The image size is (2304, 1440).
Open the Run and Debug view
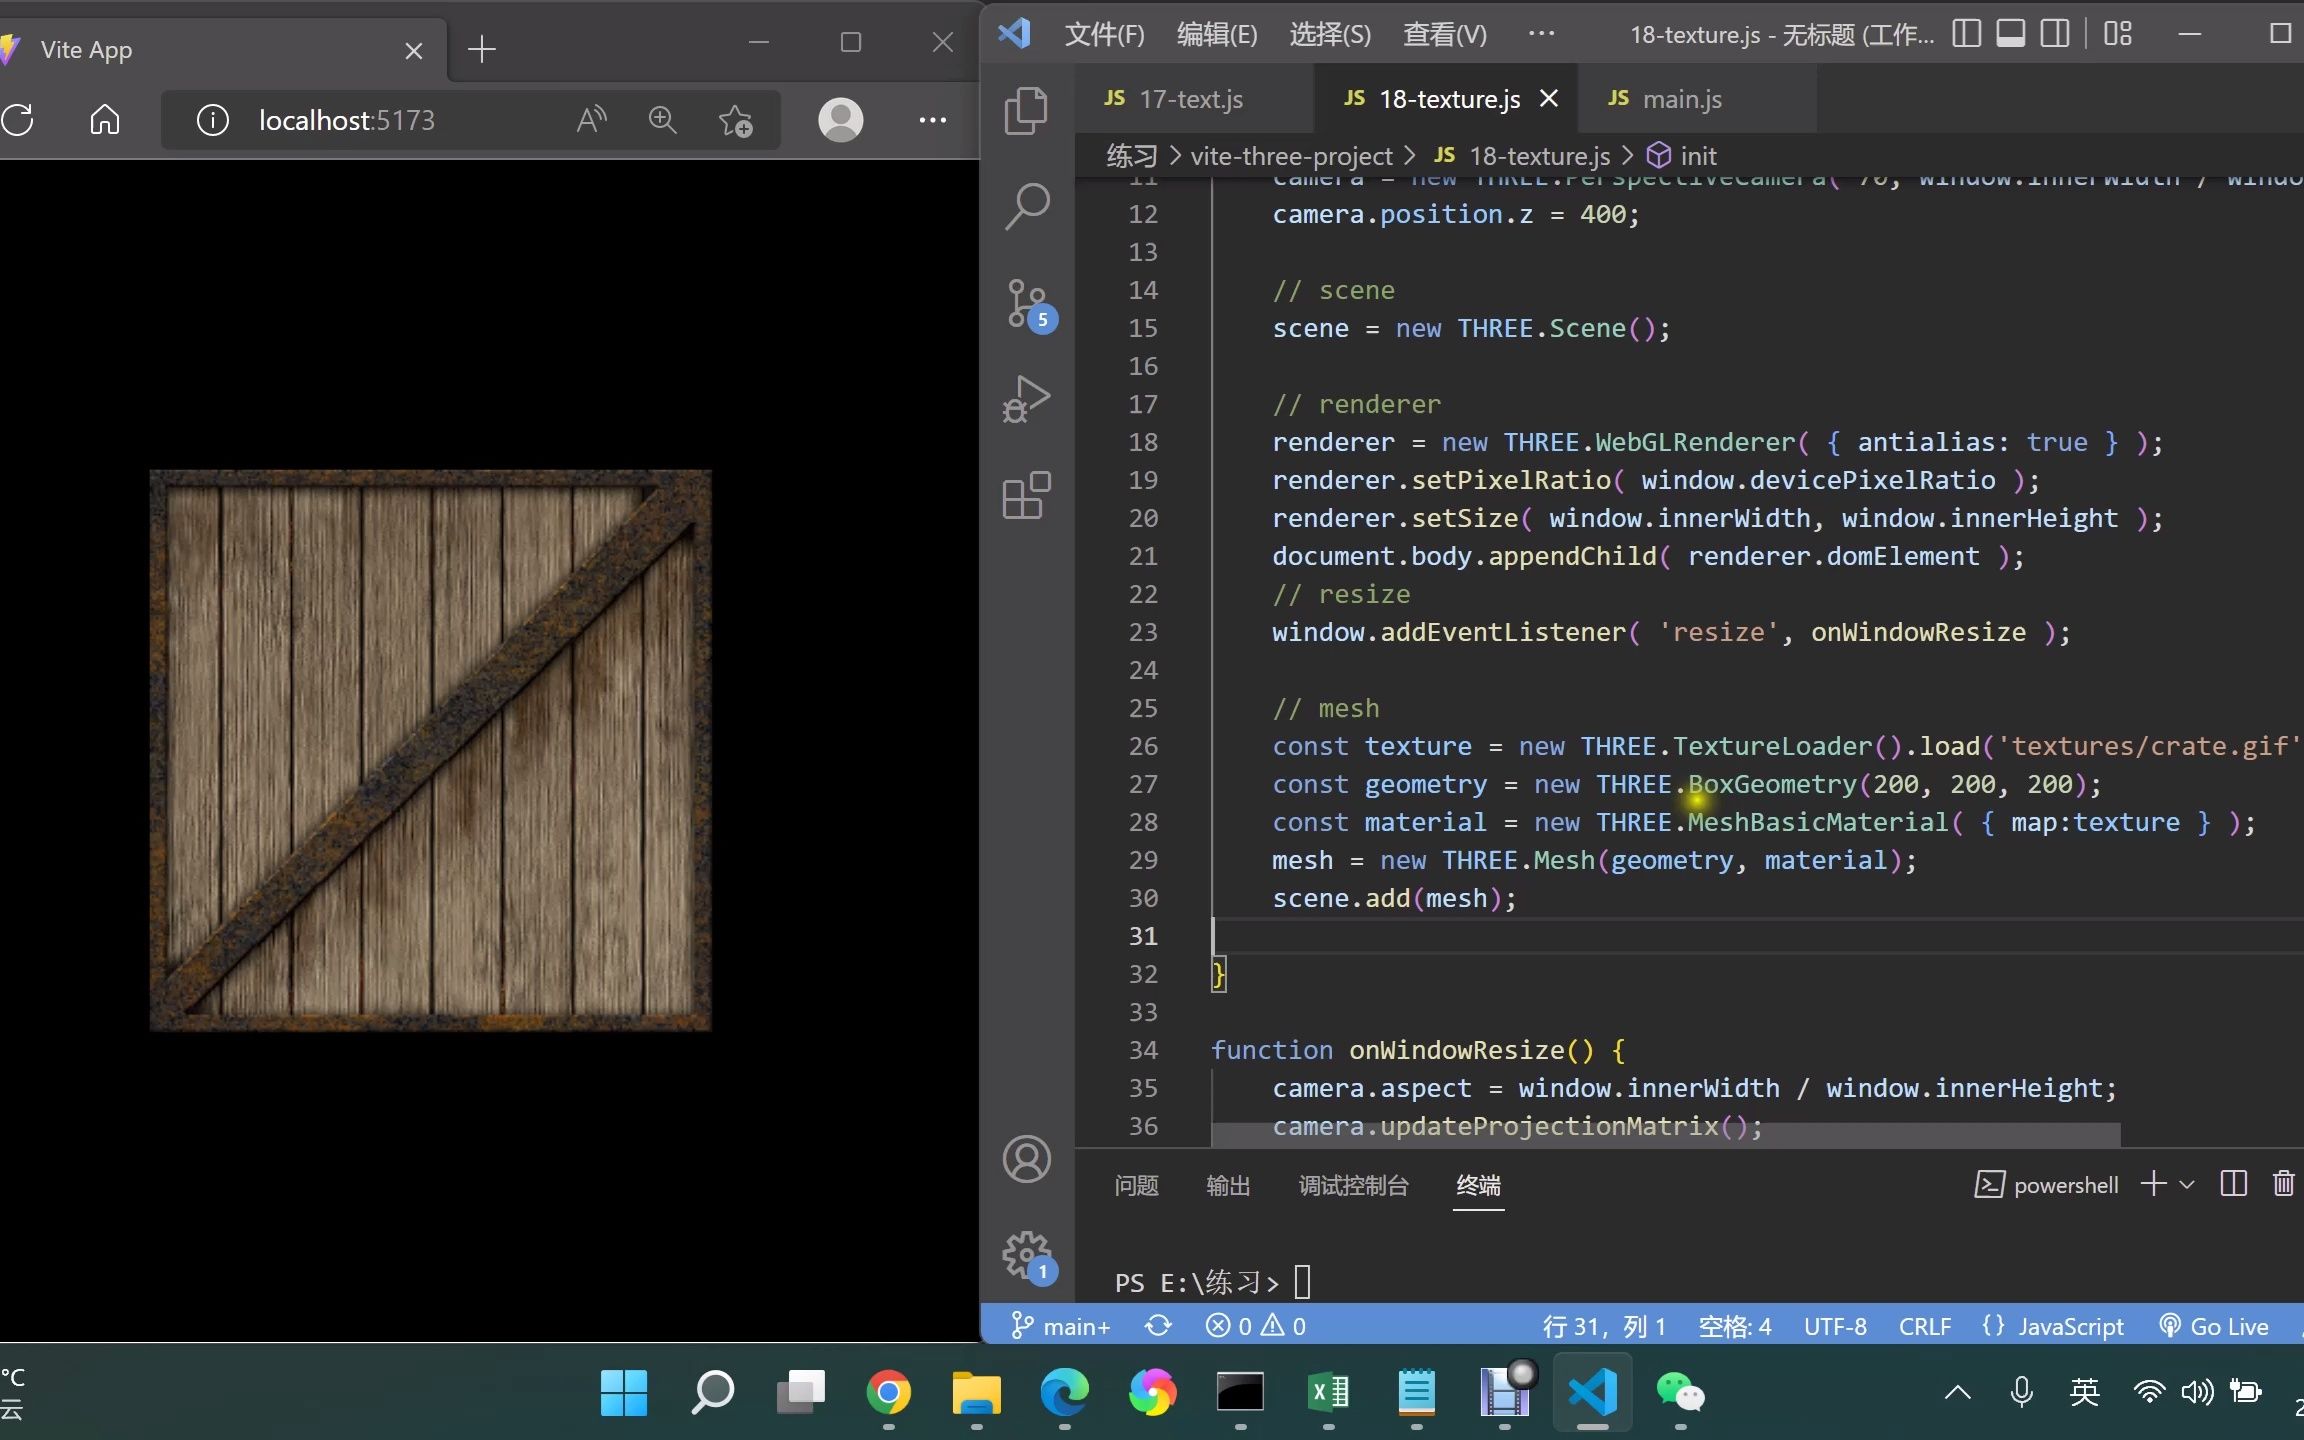coord(1026,399)
